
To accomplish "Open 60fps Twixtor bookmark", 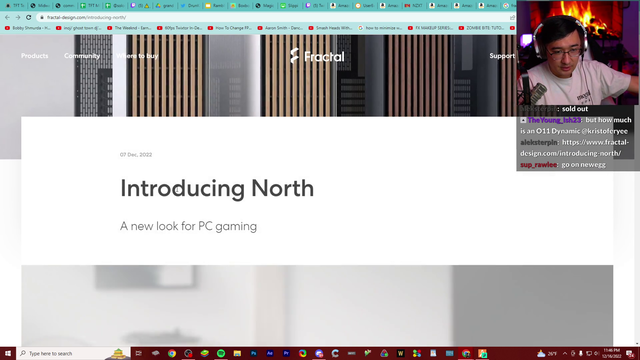I will (x=180, y=28).
